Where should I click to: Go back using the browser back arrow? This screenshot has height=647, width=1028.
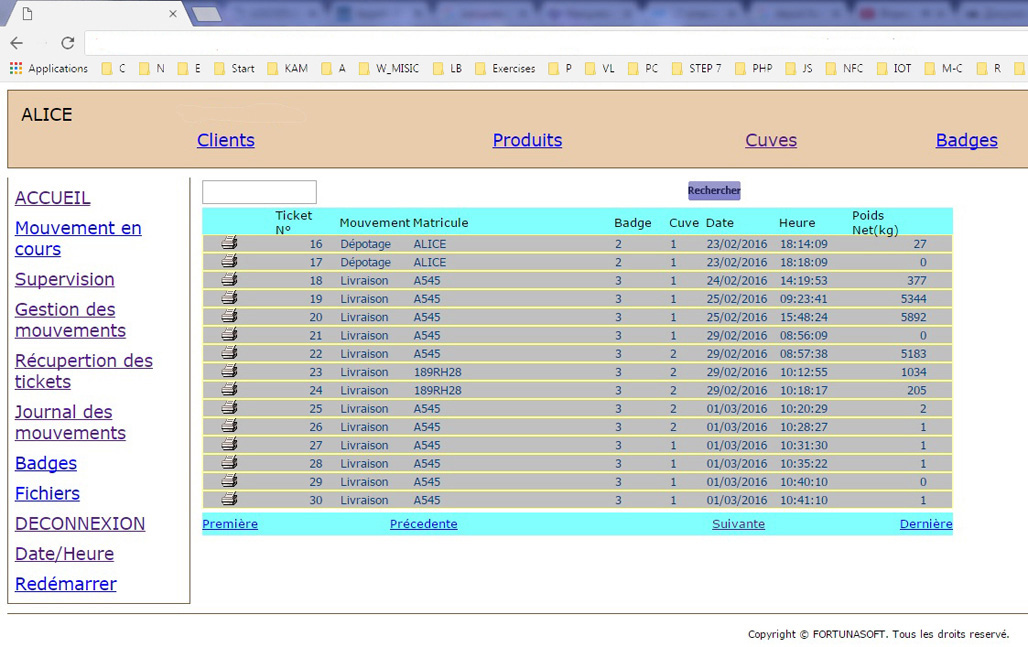[x=17, y=43]
